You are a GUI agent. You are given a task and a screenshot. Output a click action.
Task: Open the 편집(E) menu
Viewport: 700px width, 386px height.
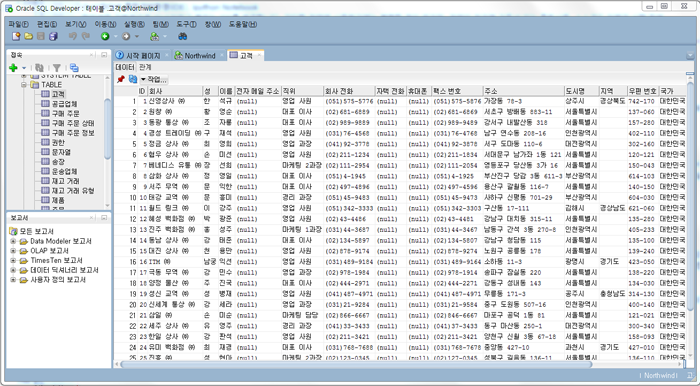pyautogui.click(x=47, y=24)
